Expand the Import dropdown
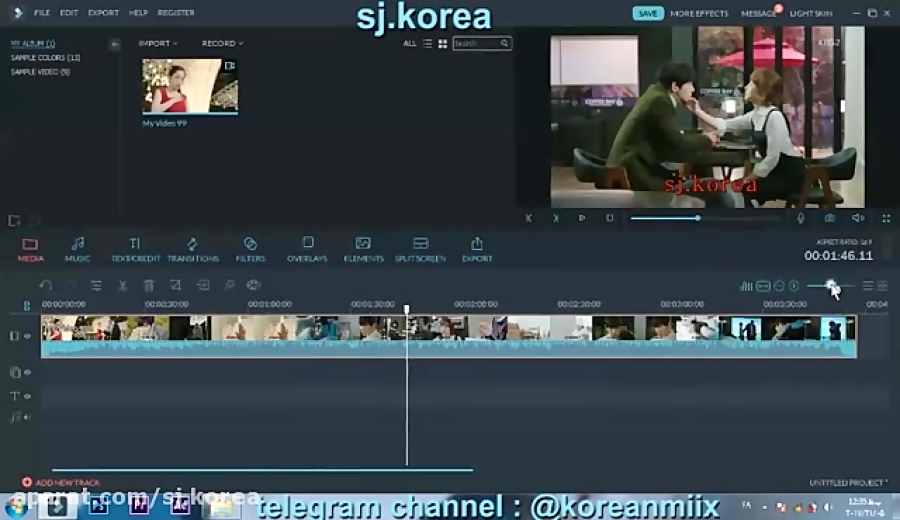 pos(158,44)
